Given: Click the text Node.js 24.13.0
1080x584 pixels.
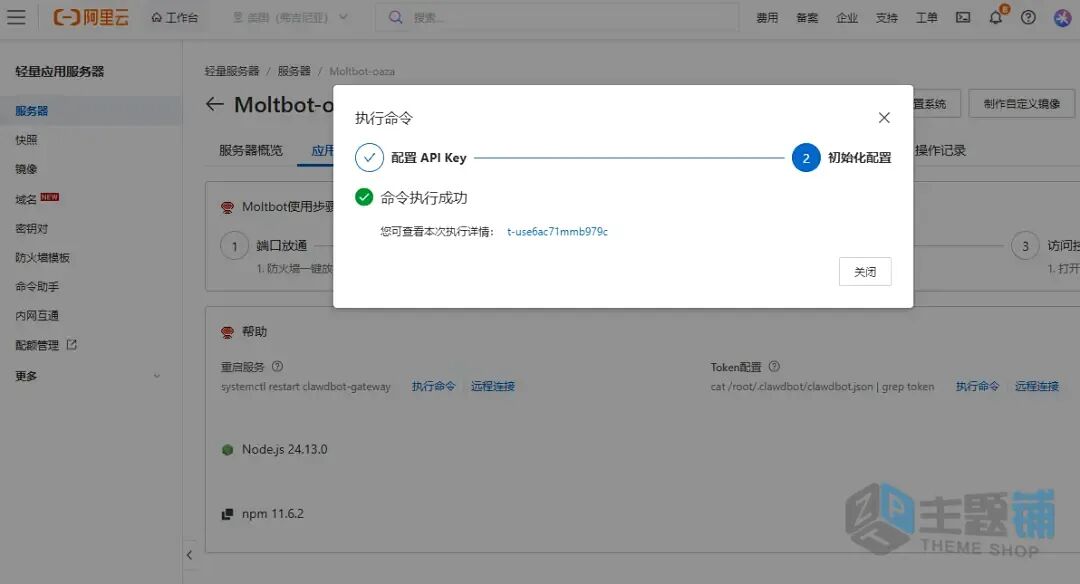Looking at the screenshot, I should 284,449.
